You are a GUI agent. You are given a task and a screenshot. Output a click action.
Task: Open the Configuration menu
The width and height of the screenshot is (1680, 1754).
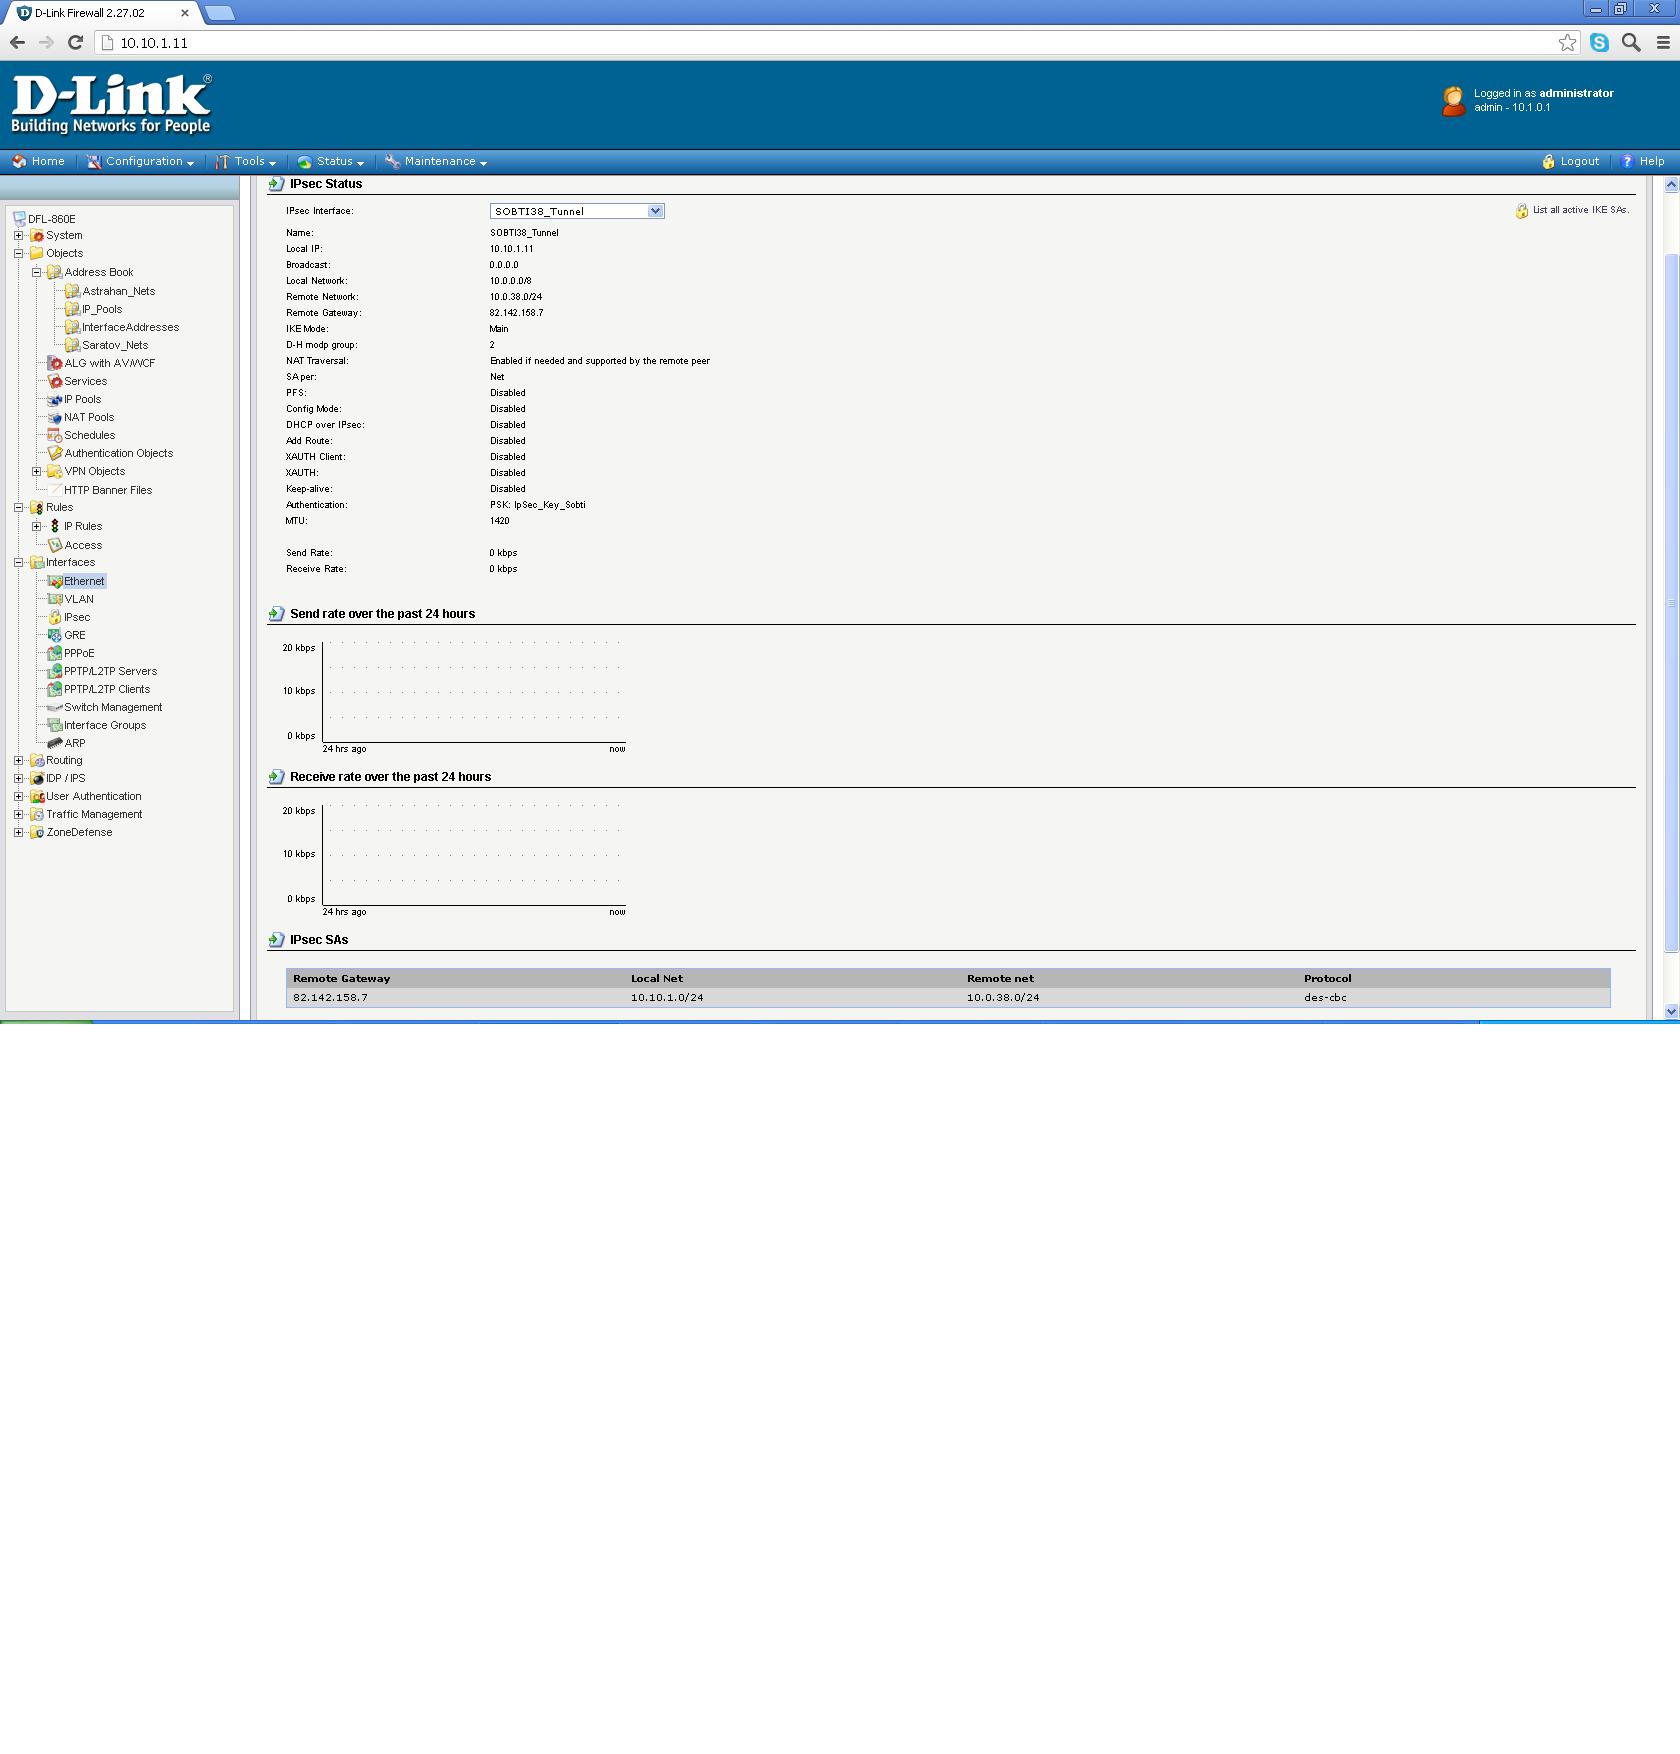141,162
